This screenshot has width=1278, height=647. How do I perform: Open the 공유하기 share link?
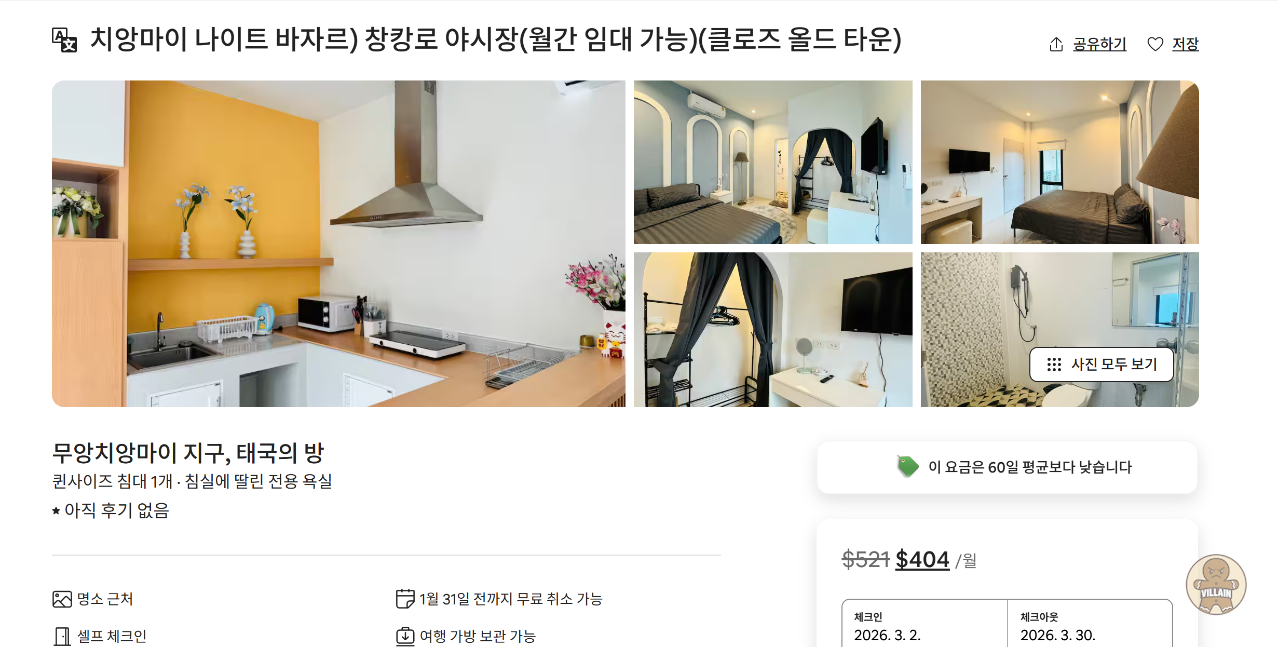(x=1099, y=44)
